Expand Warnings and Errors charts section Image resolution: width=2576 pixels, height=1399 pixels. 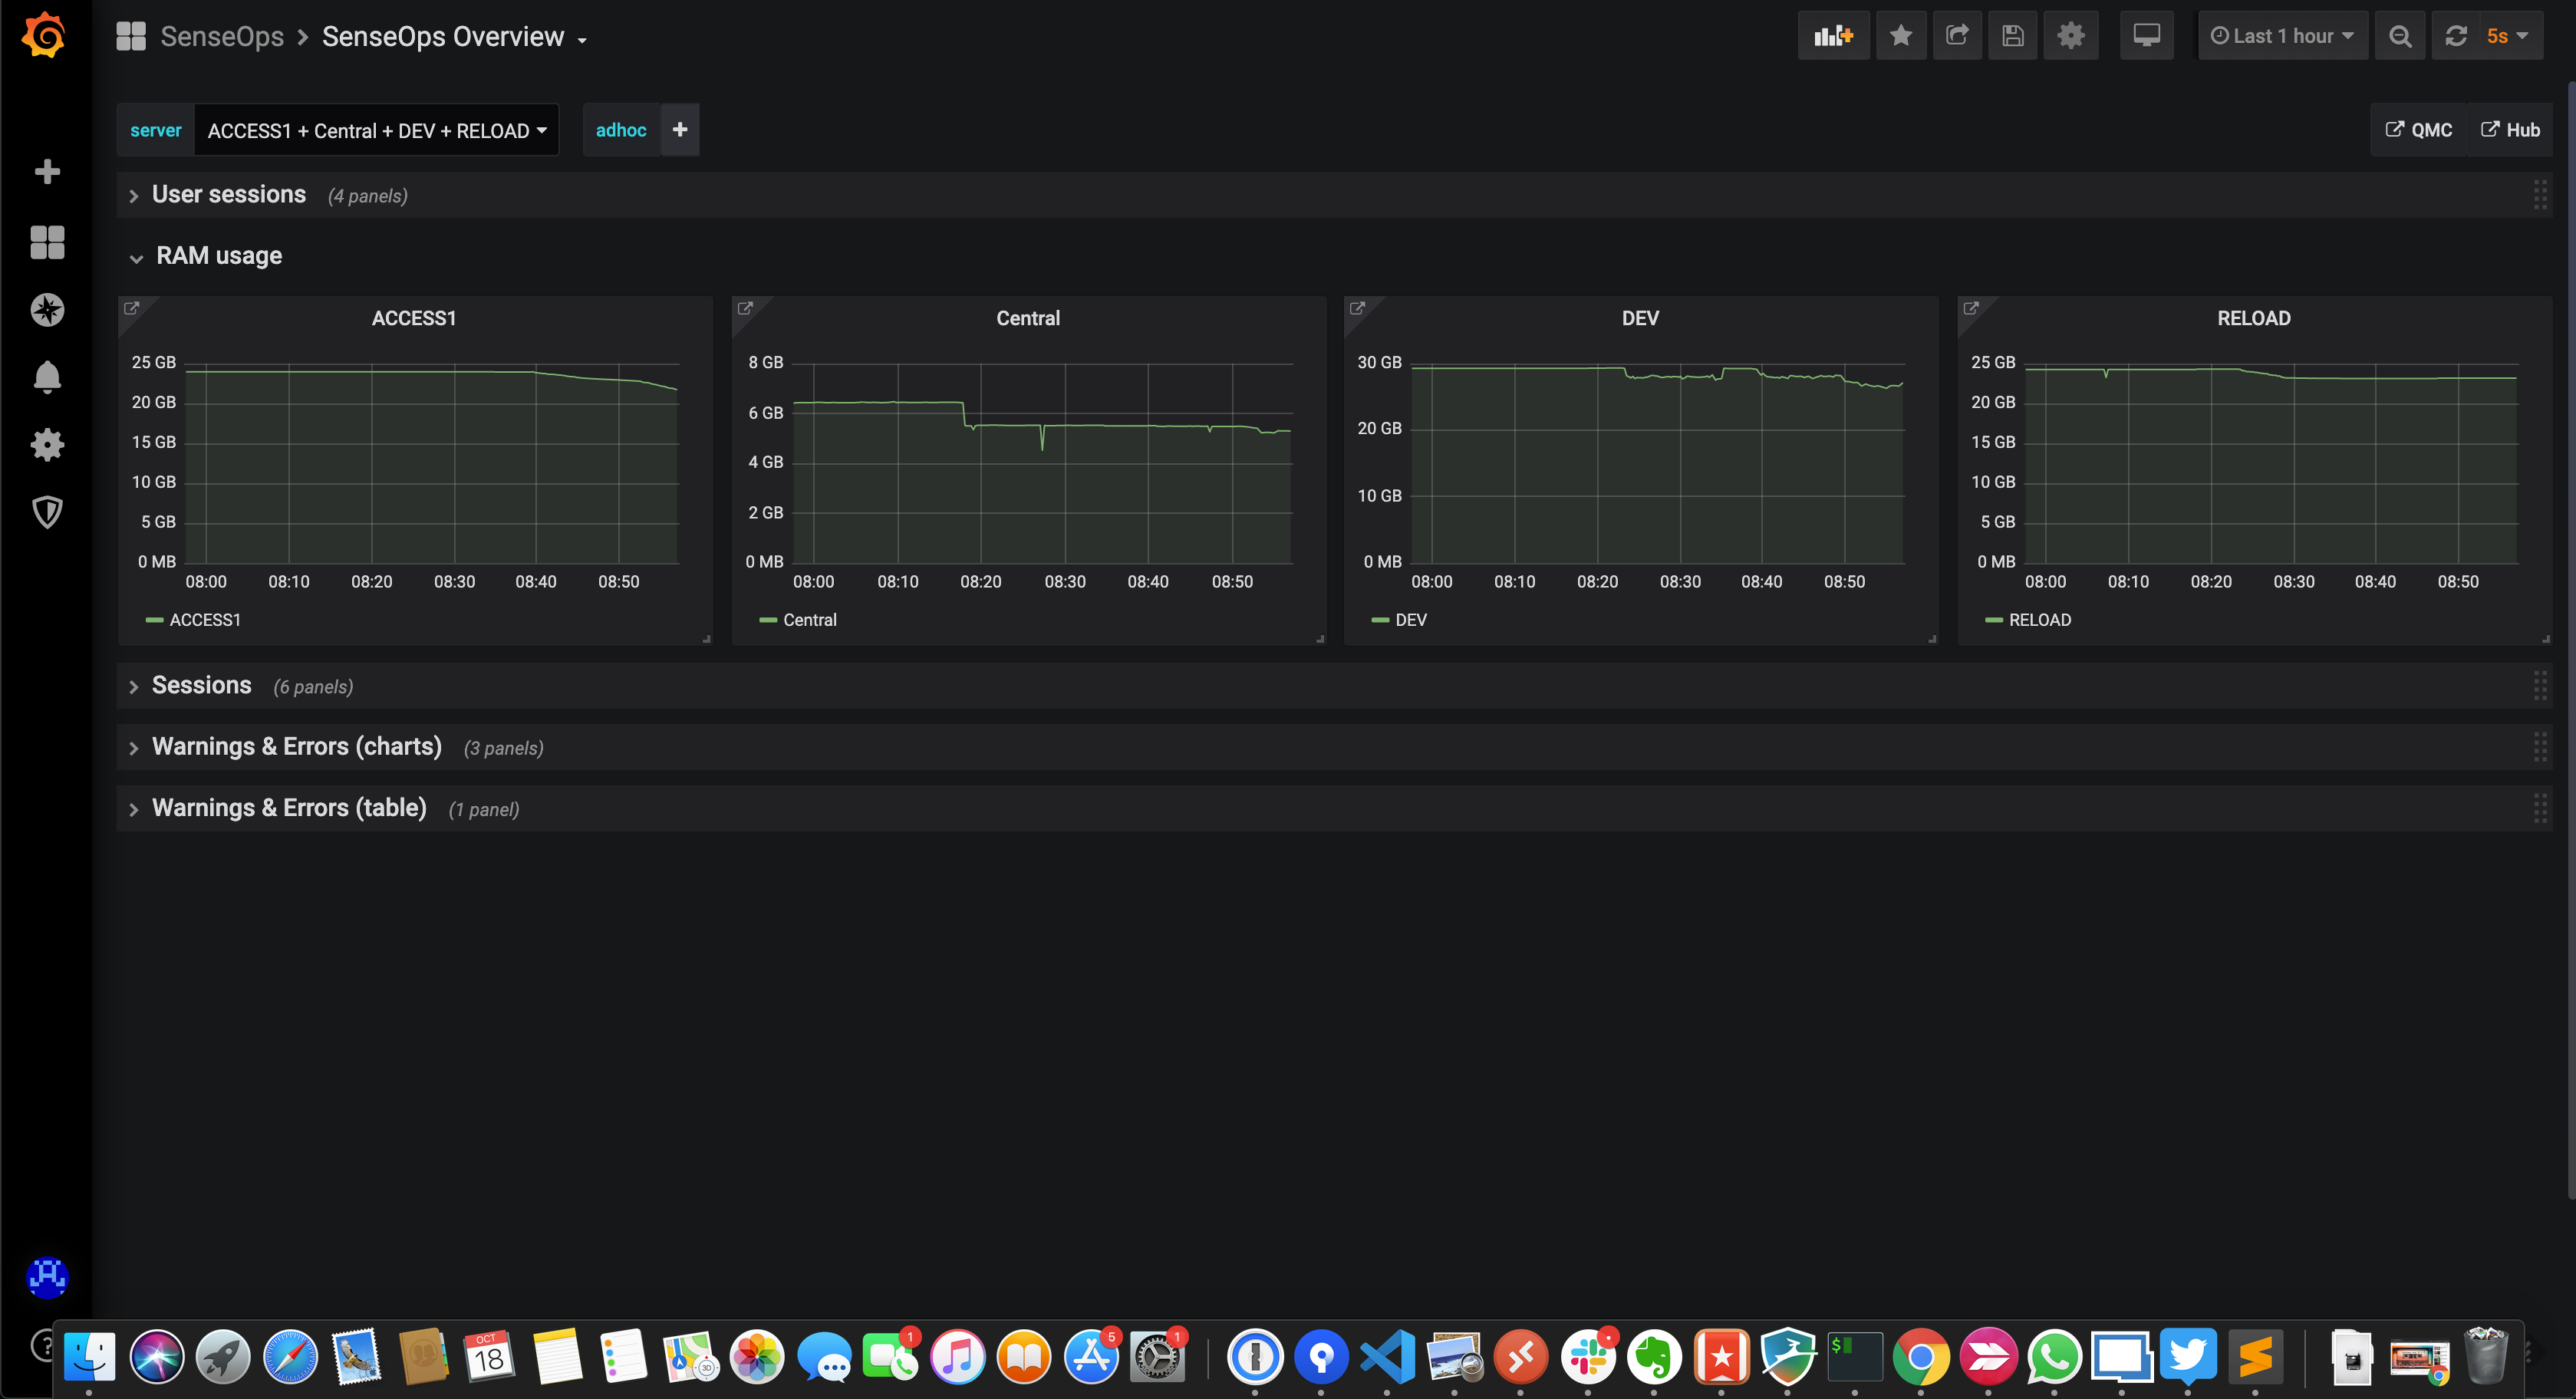pyautogui.click(x=134, y=746)
